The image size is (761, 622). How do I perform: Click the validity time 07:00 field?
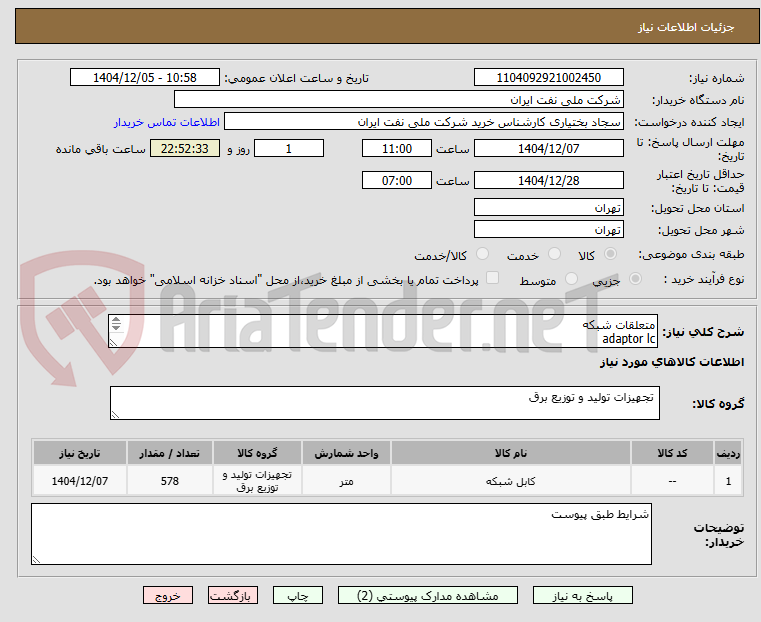coord(397,180)
